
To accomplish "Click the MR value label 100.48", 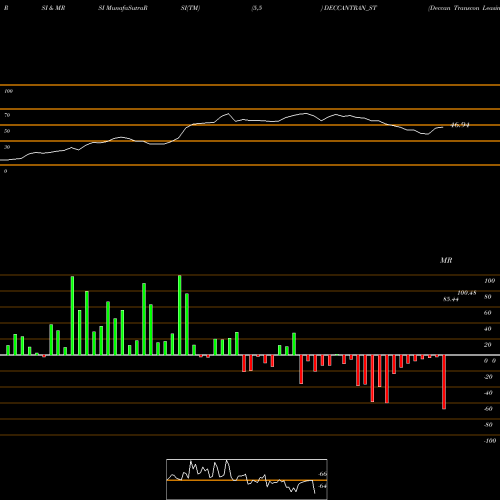I will 467,293.
